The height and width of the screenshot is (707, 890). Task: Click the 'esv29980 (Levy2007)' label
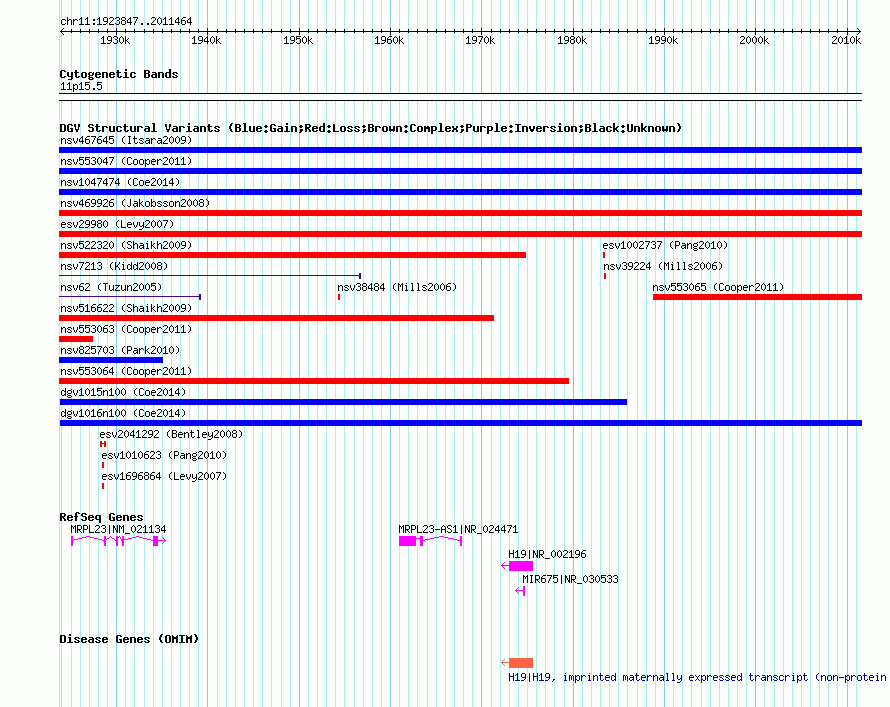(x=117, y=224)
